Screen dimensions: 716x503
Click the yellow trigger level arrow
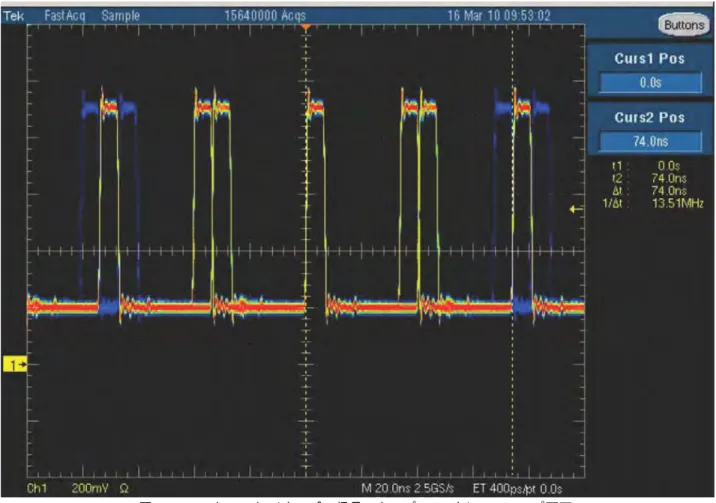[x=576, y=210]
